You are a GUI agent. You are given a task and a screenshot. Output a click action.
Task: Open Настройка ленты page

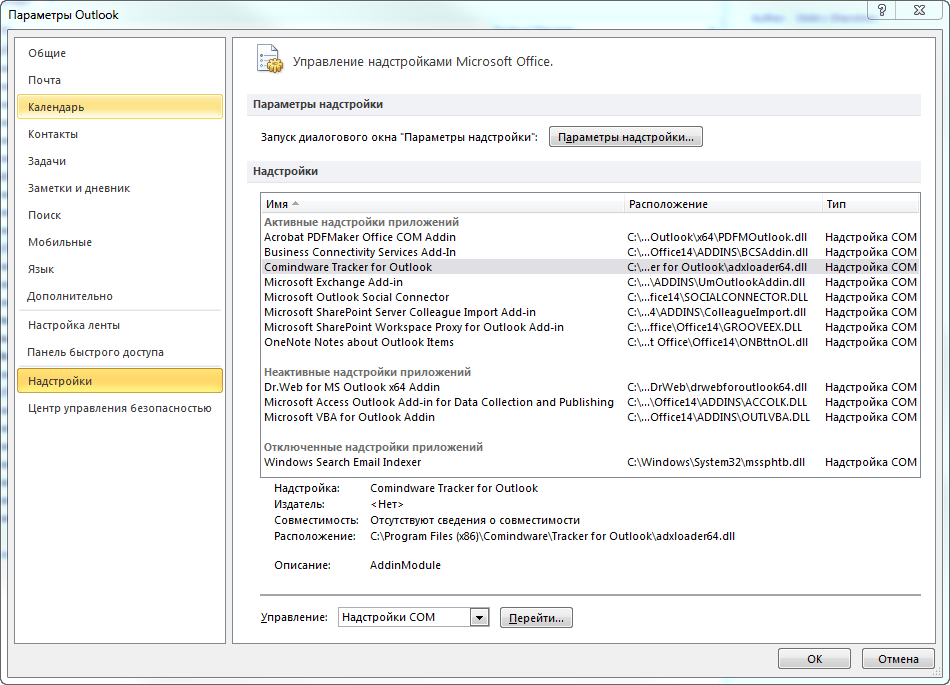click(120, 325)
